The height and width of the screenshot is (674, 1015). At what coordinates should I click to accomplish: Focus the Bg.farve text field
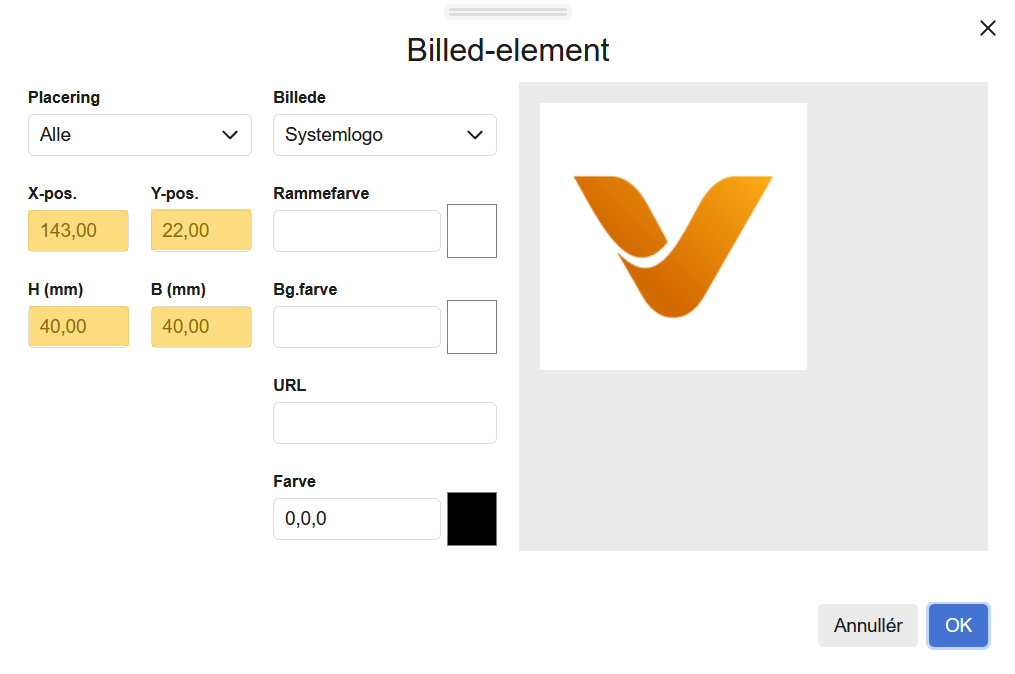coord(356,326)
